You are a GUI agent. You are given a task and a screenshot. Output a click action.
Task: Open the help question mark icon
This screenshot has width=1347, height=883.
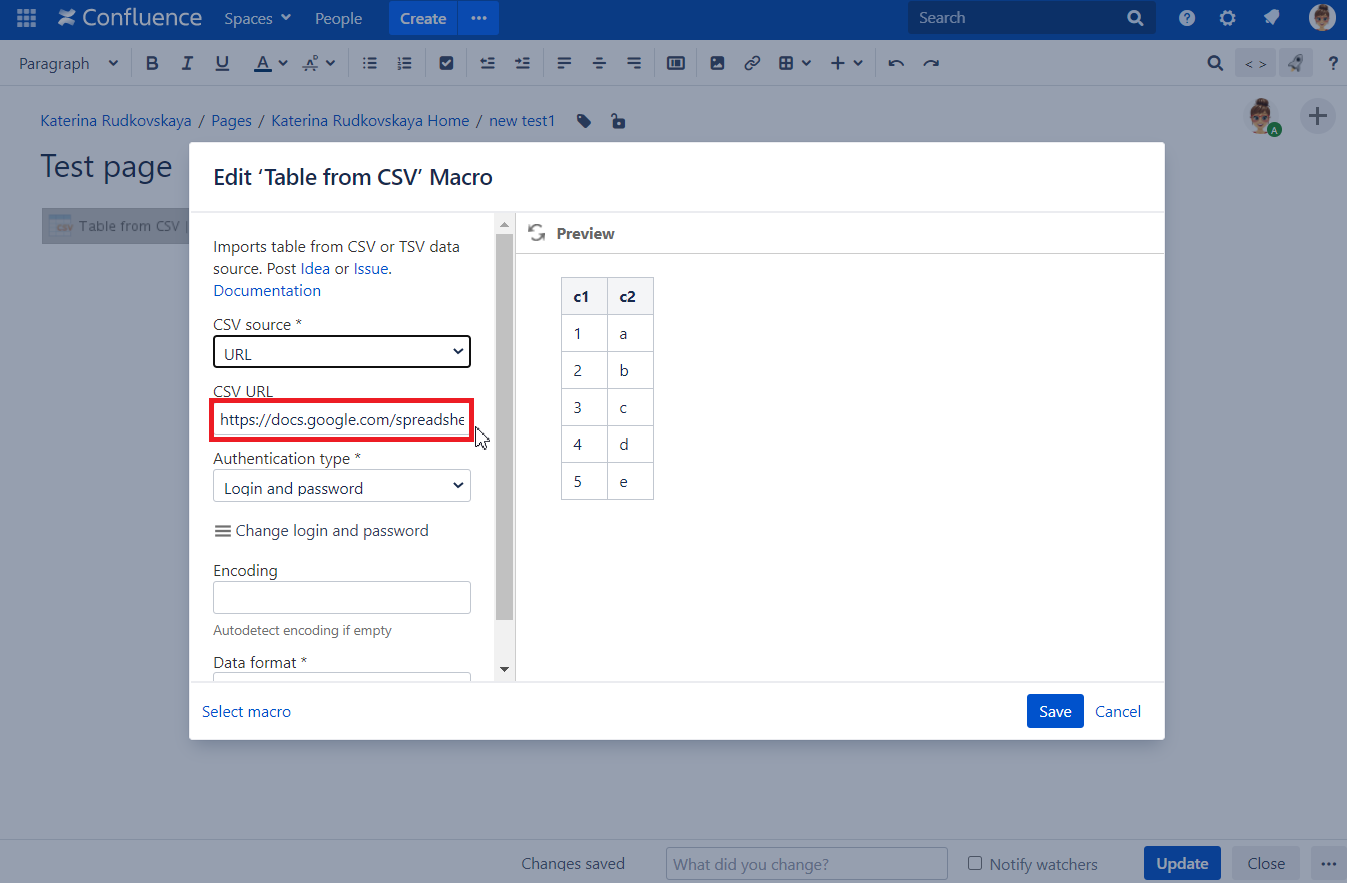coord(1187,18)
